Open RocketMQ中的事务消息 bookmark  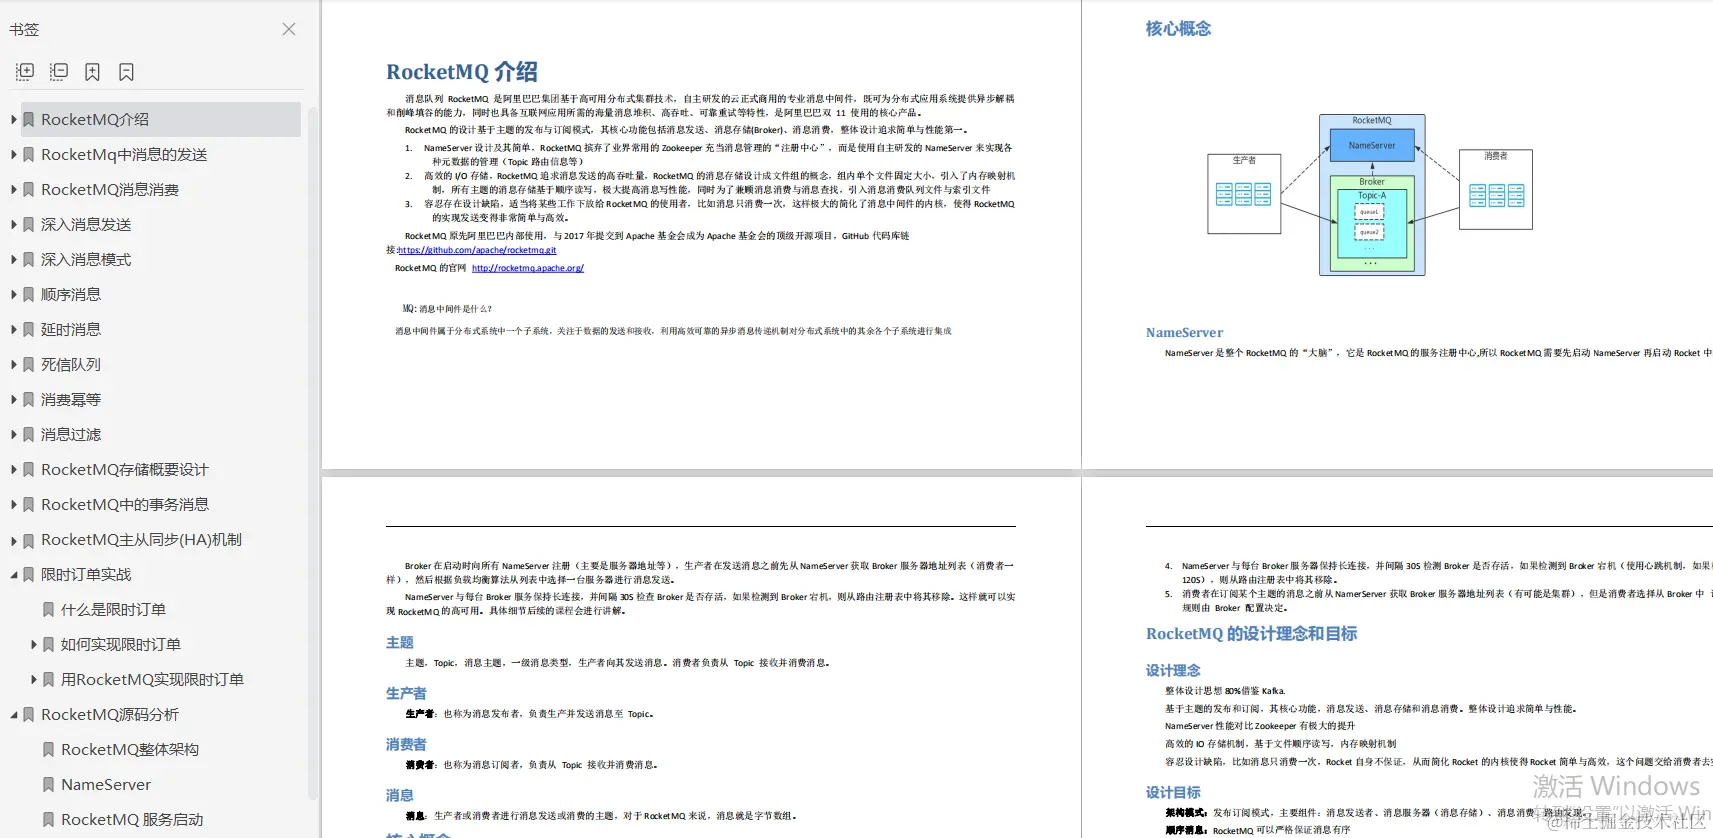[125, 504]
